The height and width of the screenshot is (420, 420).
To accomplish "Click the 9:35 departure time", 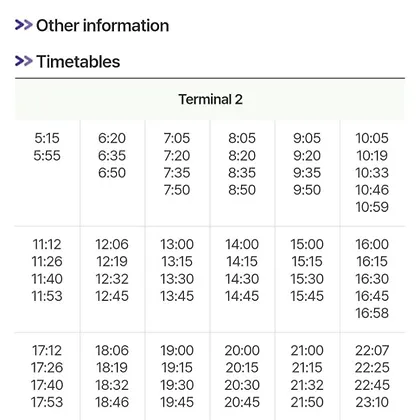I will (x=307, y=173).
